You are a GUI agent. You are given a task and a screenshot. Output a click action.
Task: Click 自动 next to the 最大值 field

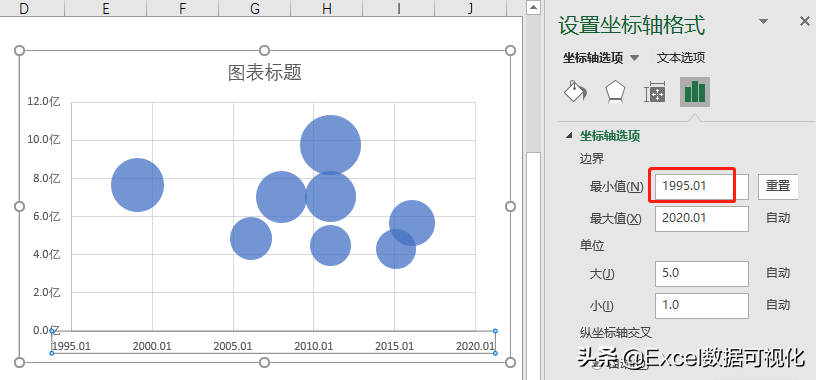[778, 218]
